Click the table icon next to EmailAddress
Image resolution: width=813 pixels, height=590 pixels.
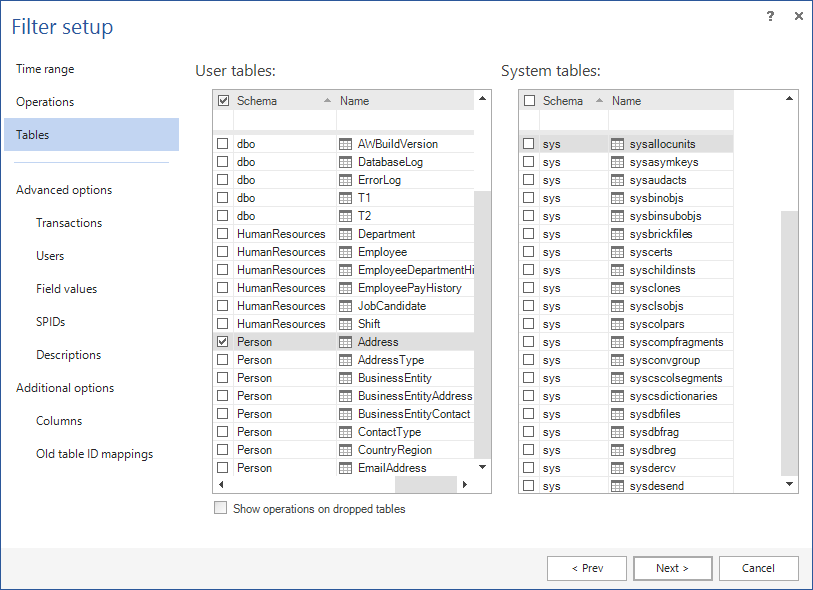point(346,468)
